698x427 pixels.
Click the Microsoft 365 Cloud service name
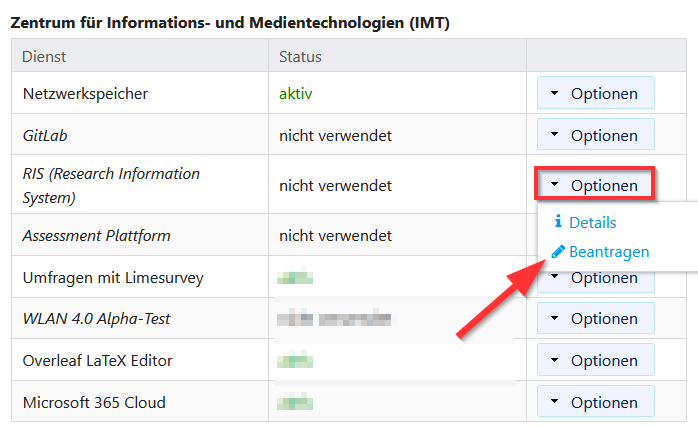(x=94, y=403)
